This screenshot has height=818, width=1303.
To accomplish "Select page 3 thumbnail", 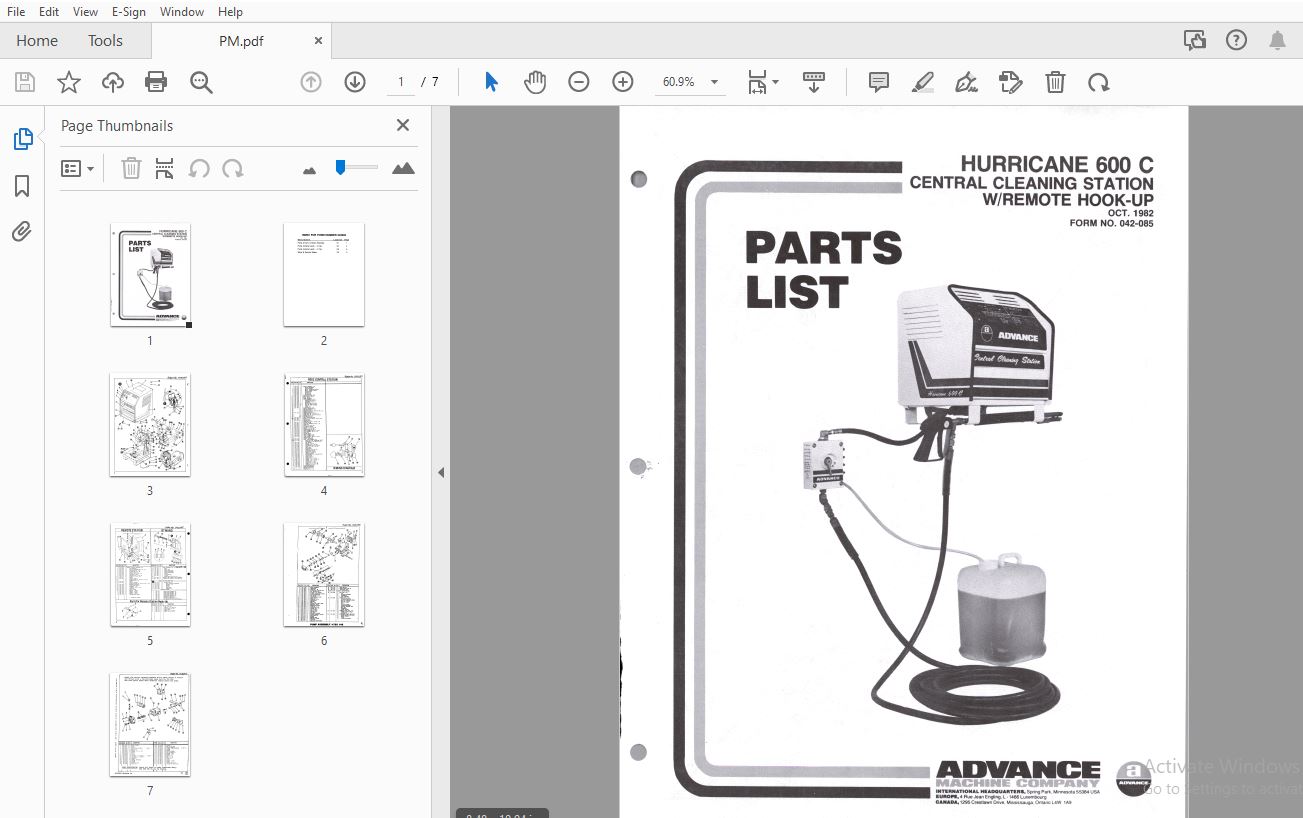I will click(150, 425).
